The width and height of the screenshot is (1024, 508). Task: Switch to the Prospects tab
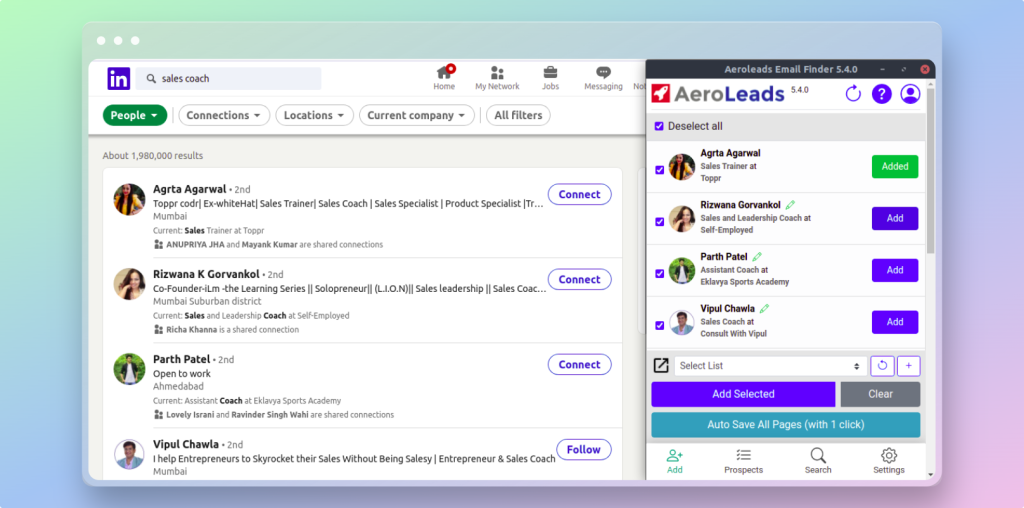tap(743, 460)
